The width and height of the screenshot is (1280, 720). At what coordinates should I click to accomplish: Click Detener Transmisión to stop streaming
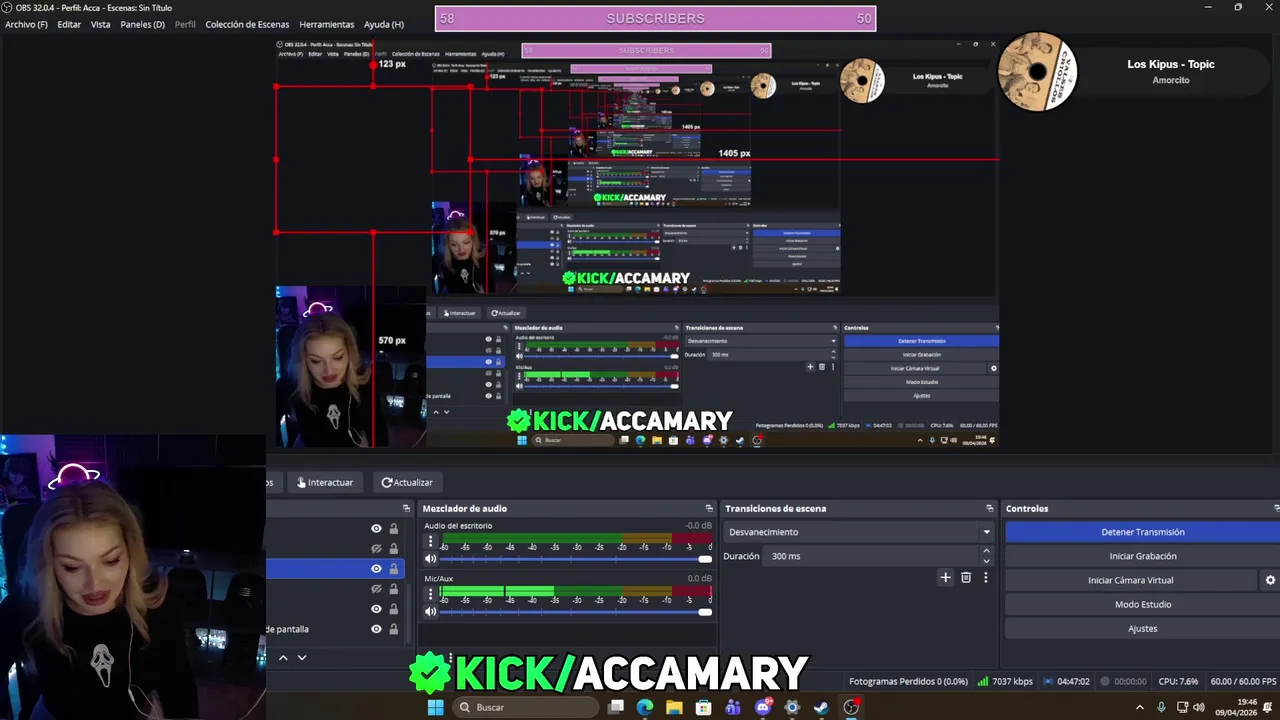[x=1143, y=532]
